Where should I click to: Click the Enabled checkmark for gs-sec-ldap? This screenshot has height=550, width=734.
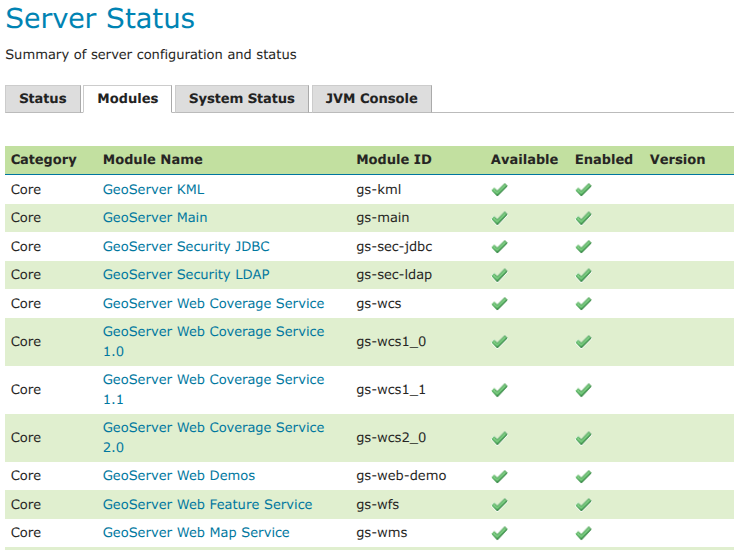tap(584, 275)
